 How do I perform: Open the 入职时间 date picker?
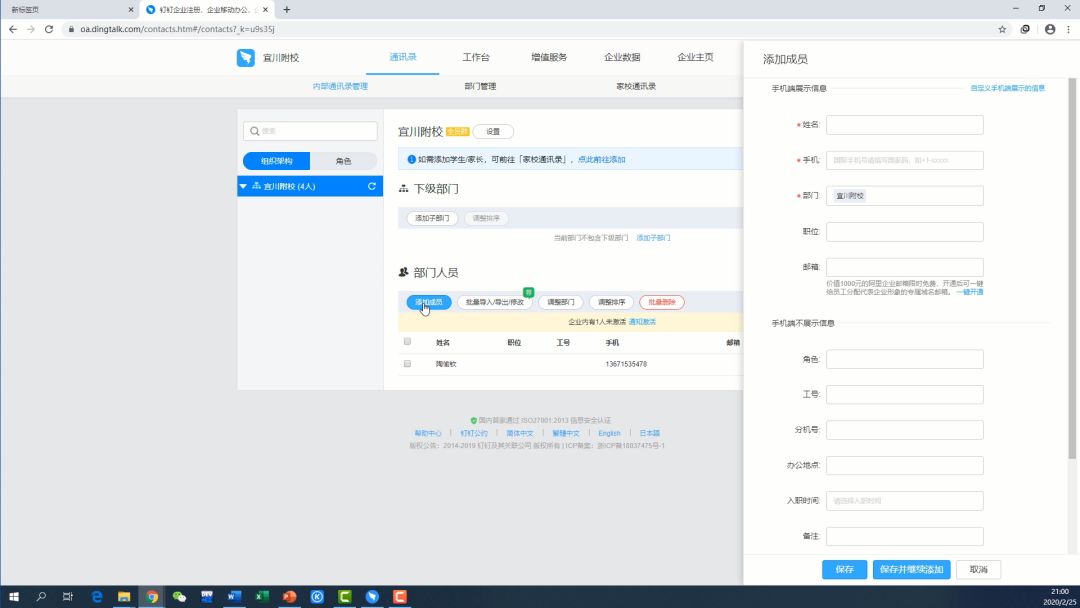904,500
